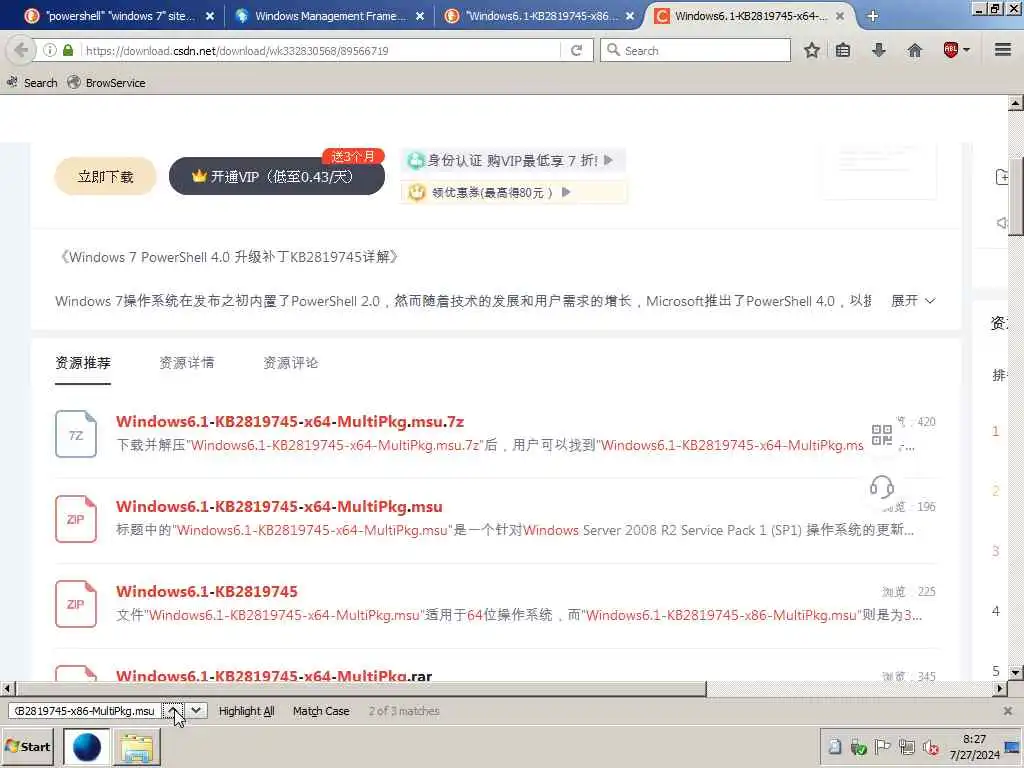Screen dimensions: 1024x768
Task: Find previous match with the up arrow
Action: pos(173,711)
